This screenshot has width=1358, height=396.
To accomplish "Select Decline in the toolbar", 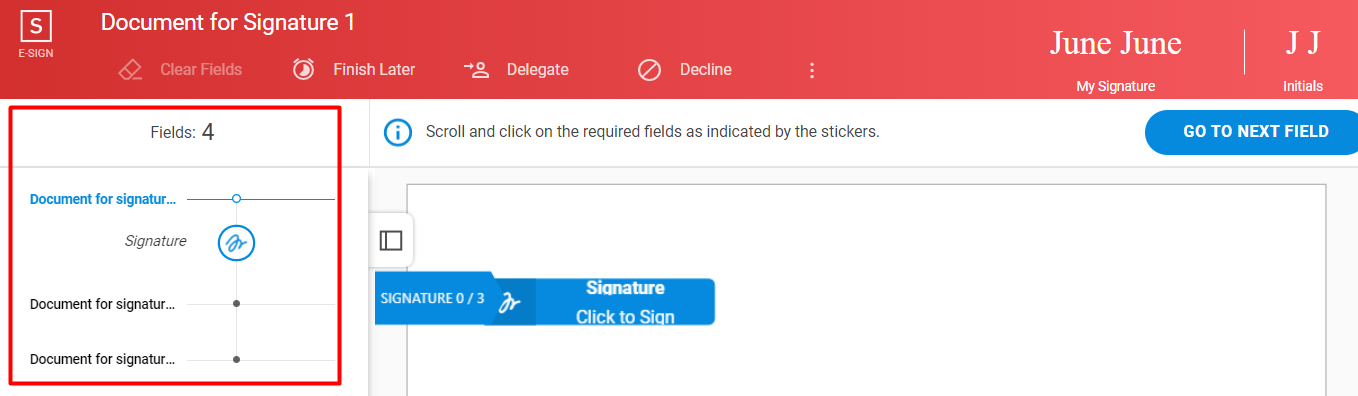I will 706,70.
